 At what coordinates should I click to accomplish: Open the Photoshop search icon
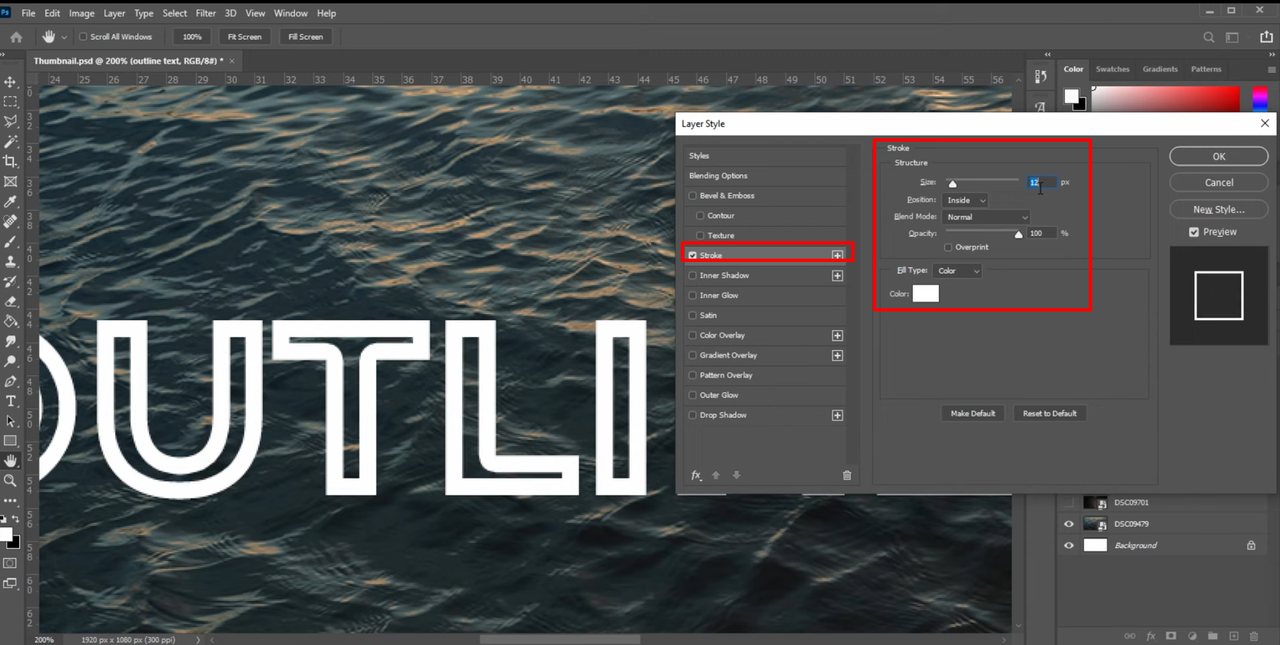pyautogui.click(x=1209, y=37)
